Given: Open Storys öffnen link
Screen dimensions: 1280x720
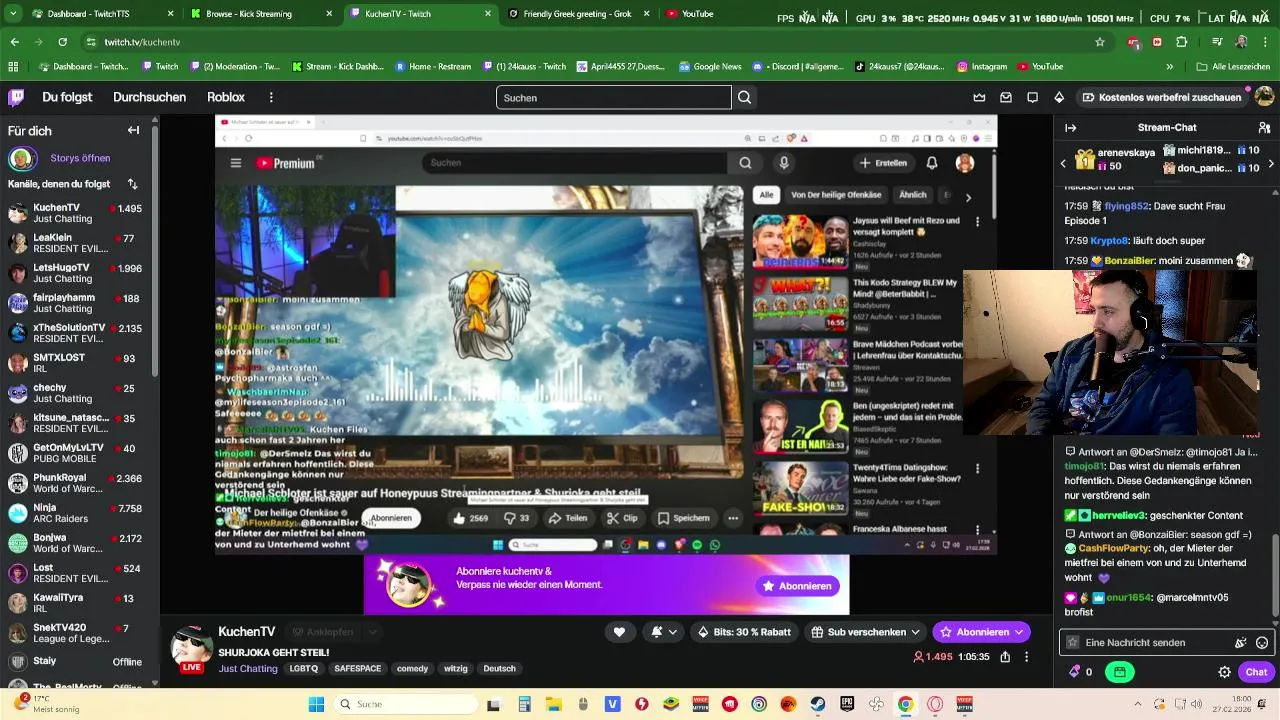Looking at the screenshot, I should 80,158.
